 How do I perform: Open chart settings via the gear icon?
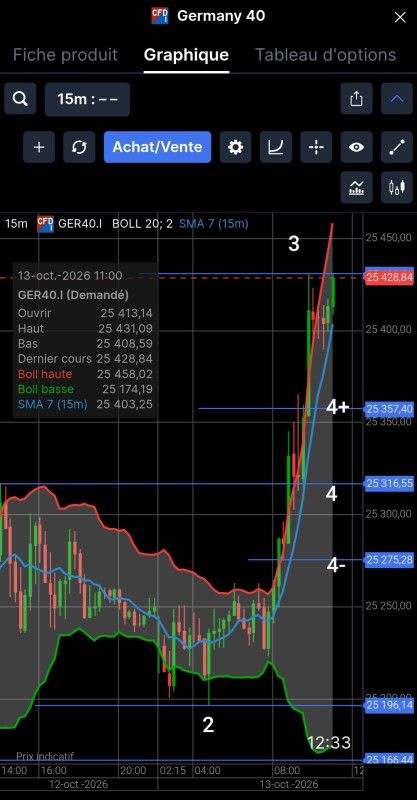coord(235,147)
